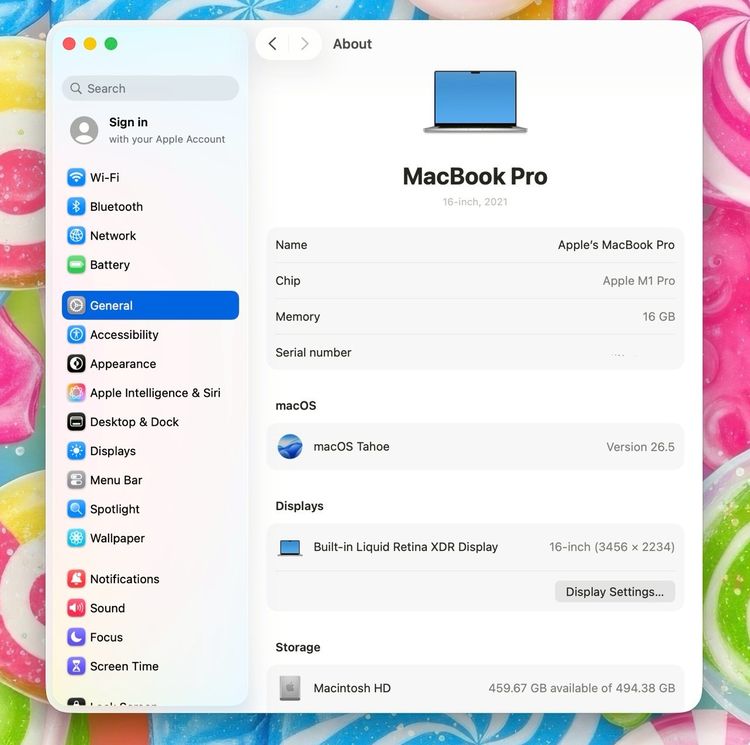Viewport: 750px width, 745px height.
Task: Click the Version 26.5 text
Action: click(x=640, y=447)
